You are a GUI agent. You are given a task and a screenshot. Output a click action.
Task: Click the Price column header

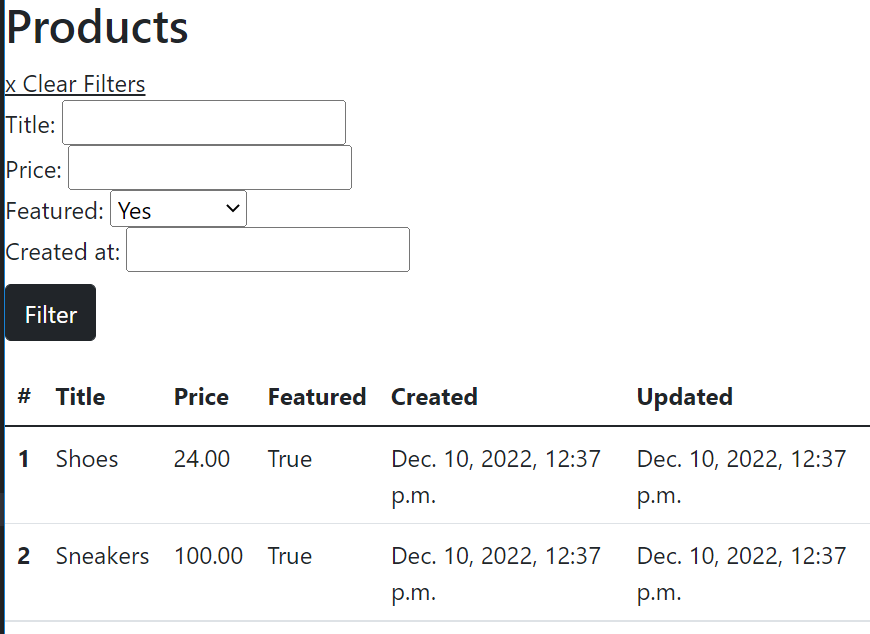(x=201, y=397)
